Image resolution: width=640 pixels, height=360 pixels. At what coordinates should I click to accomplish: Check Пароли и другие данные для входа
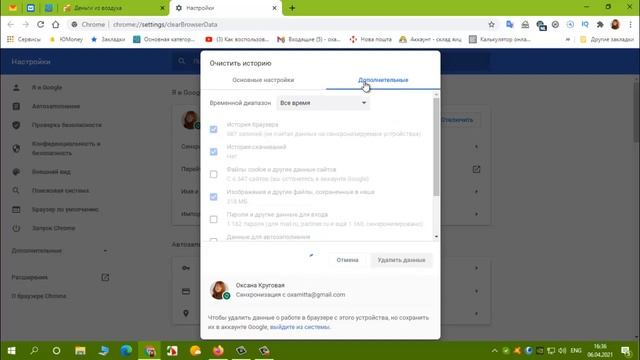click(213, 220)
